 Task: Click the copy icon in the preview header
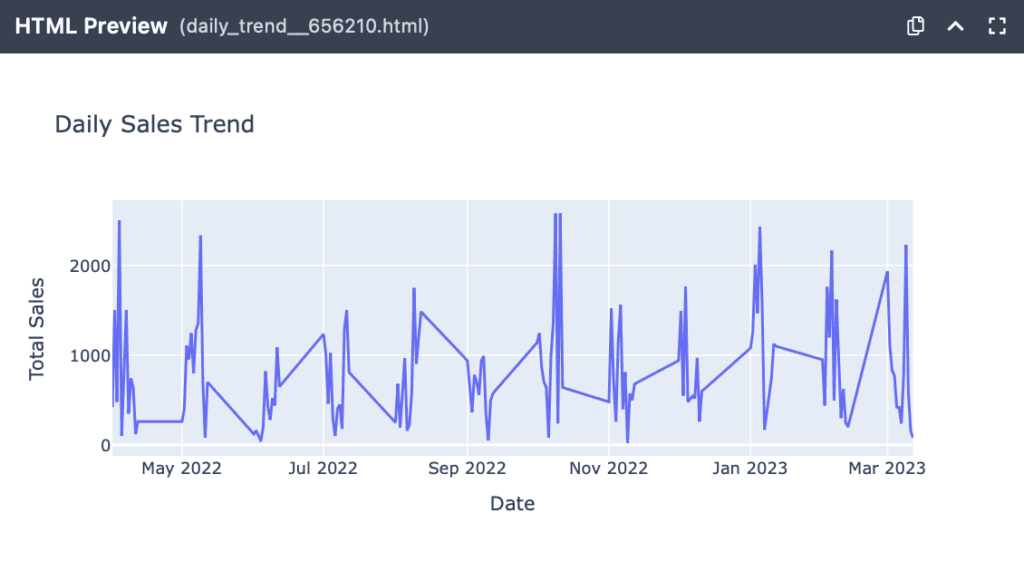click(x=914, y=27)
